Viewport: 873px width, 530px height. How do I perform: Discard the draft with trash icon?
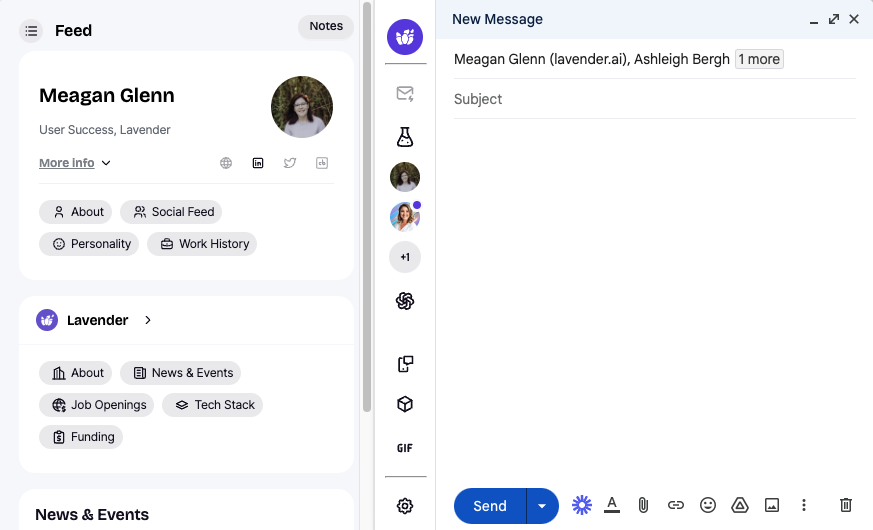click(x=846, y=505)
